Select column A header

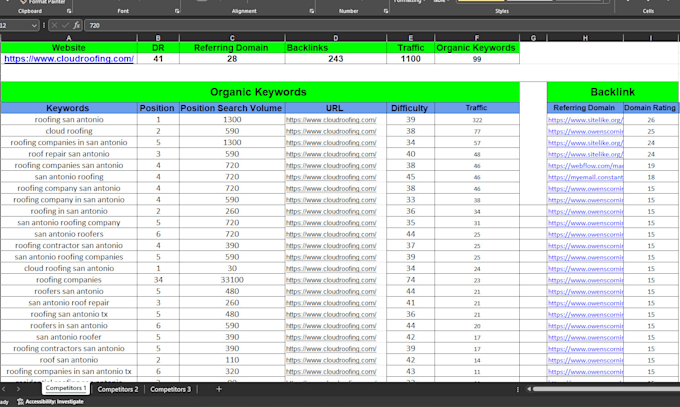[69, 38]
